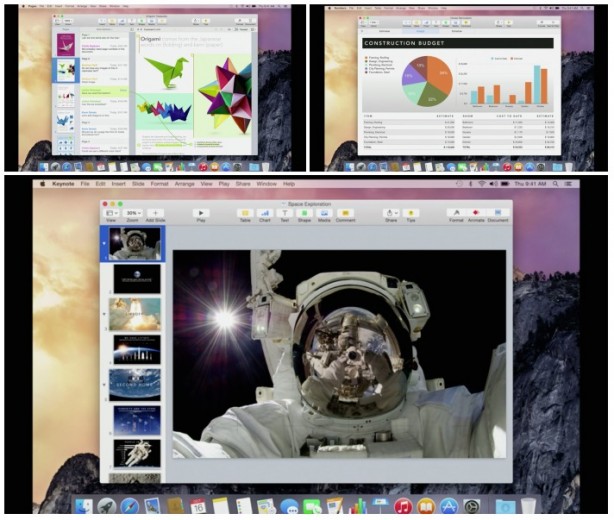Add a text box with the Text icon
The height and width of the screenshot is (520, 614).
tap(285, 213)
